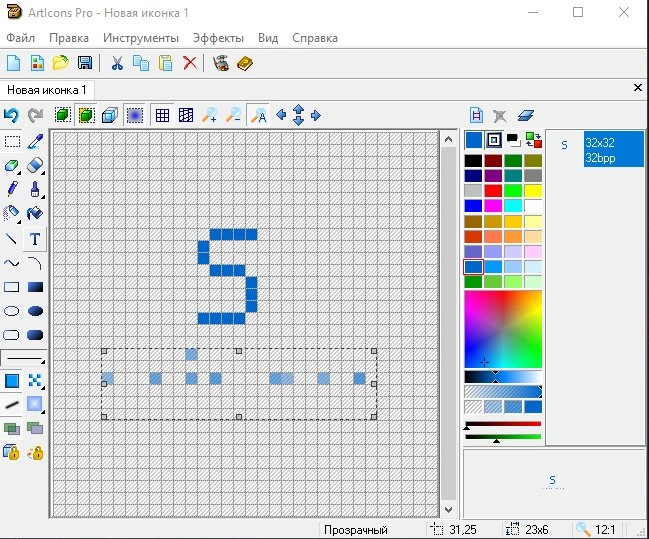Open the Вид menu
Screen dimensions: 649x539
click(268, 38)
